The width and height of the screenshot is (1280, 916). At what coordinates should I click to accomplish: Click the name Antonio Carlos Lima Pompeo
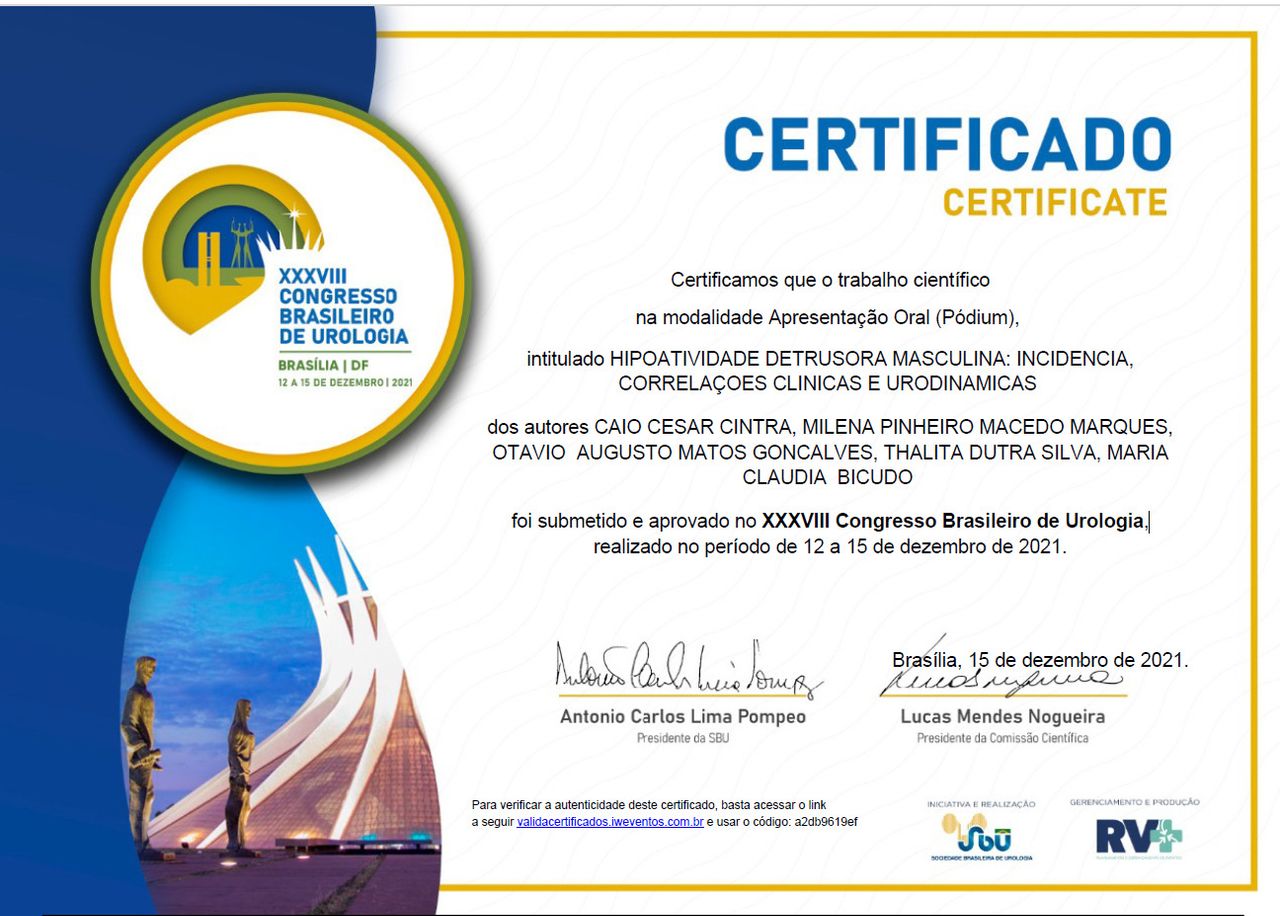[x=682, y=717]
